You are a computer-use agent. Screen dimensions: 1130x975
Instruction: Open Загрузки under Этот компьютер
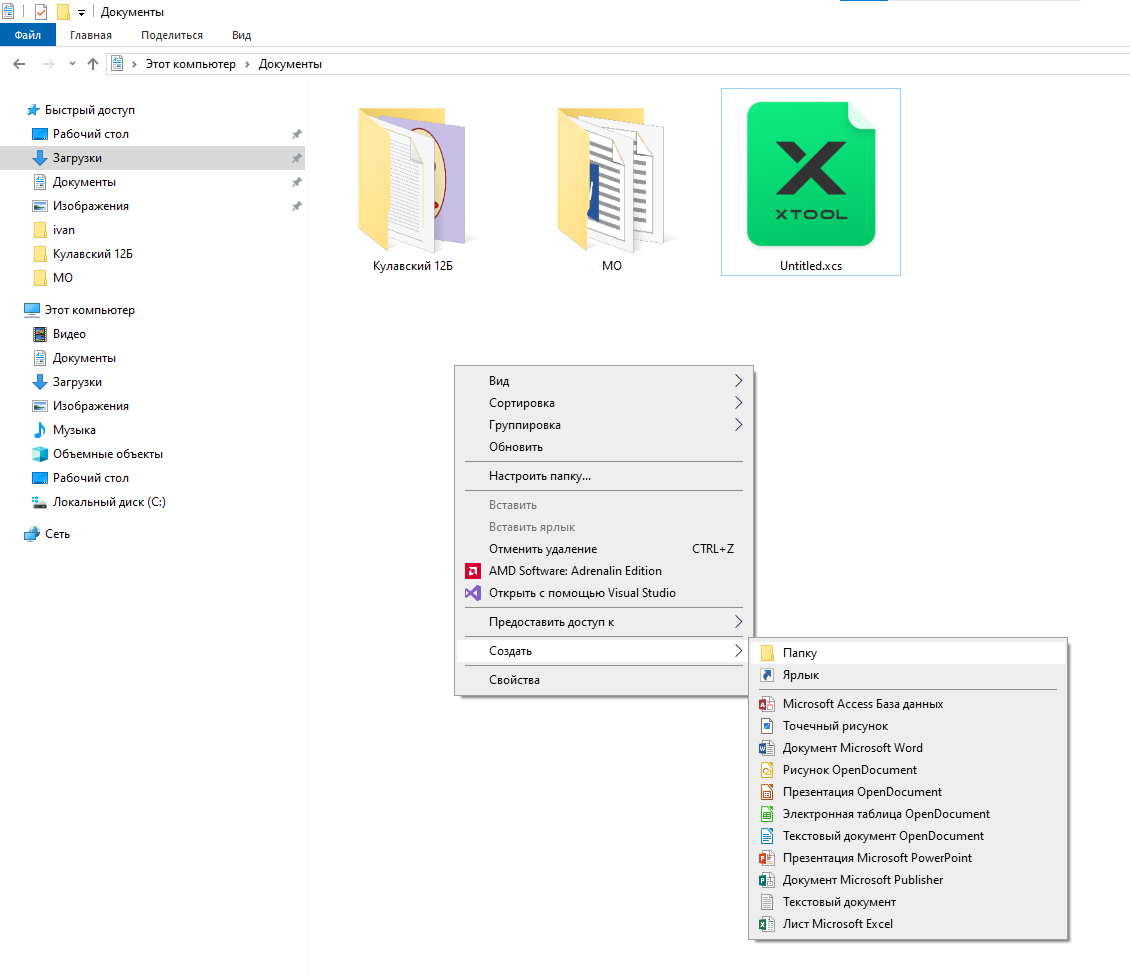click(x=76, y=382)
